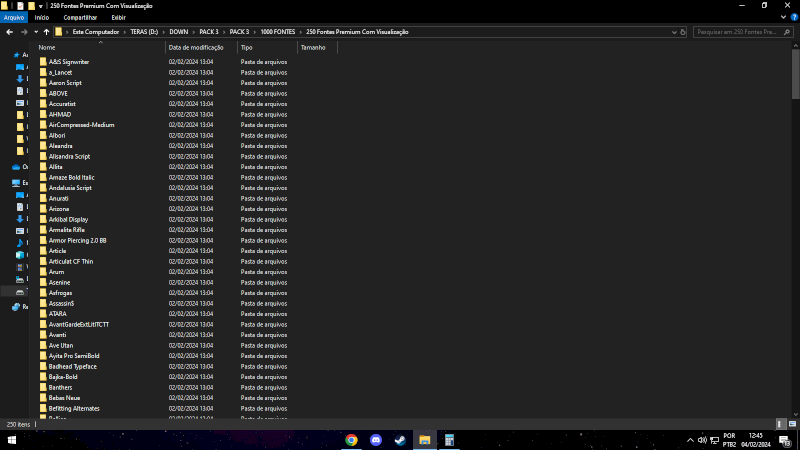800x450 pixels.
Task: Sort by Data de modificação column
Action: [x=196, y=47]
